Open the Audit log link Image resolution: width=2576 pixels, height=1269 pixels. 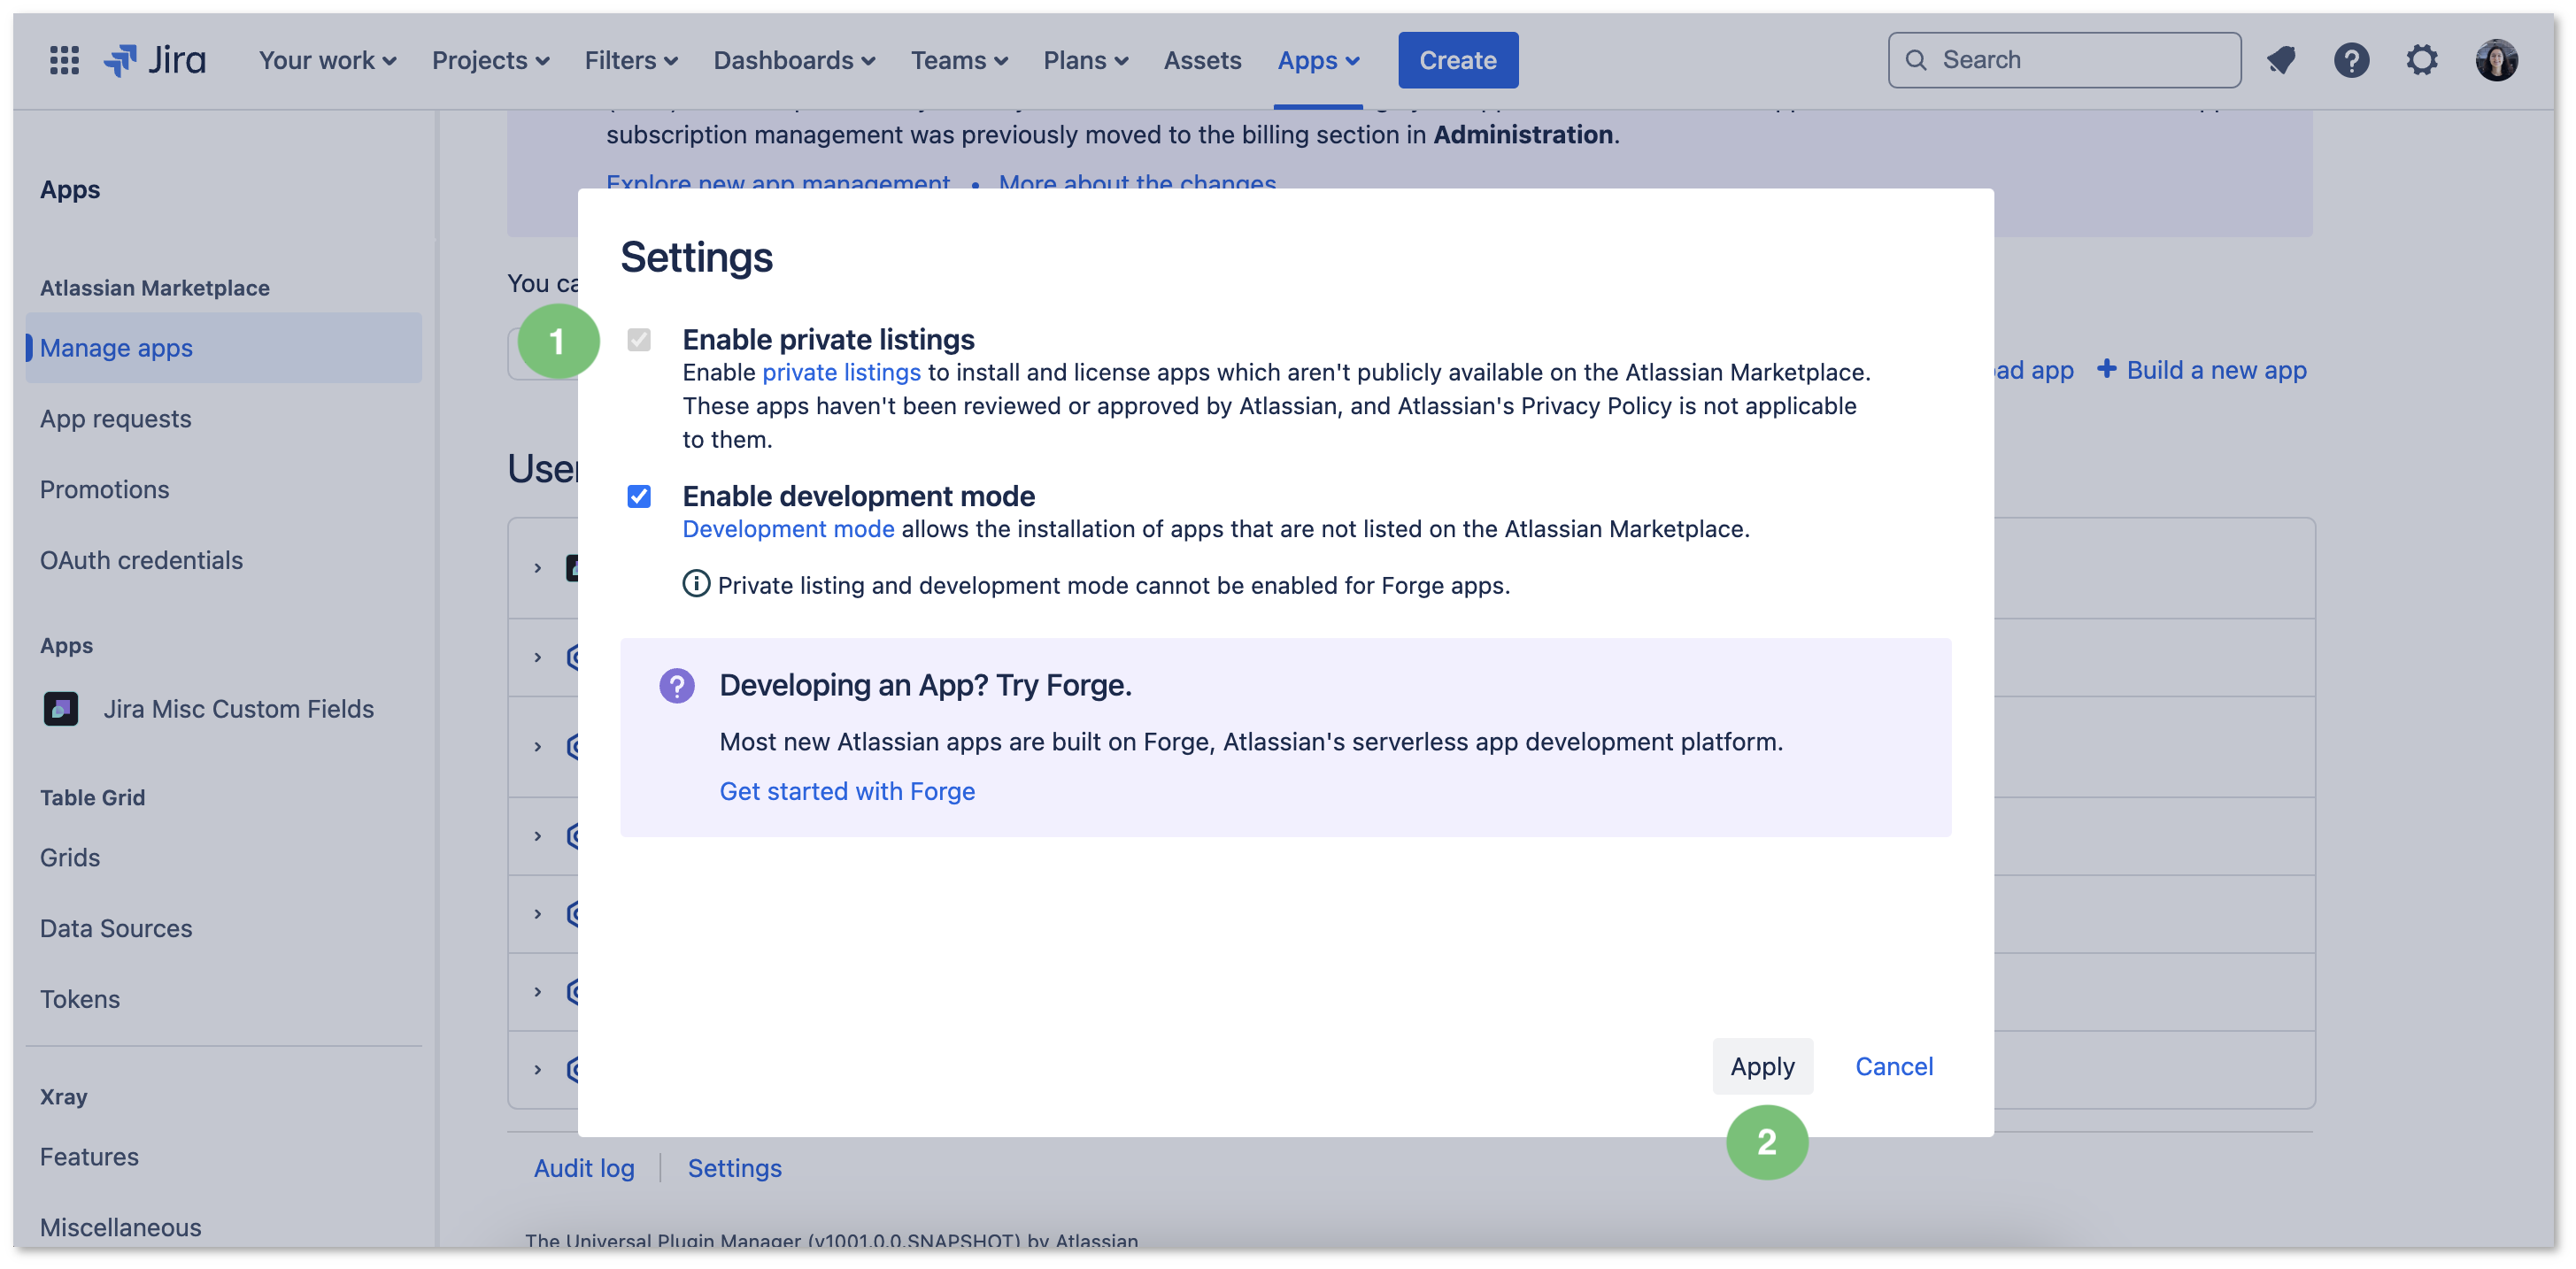[x=584, y=1168]
